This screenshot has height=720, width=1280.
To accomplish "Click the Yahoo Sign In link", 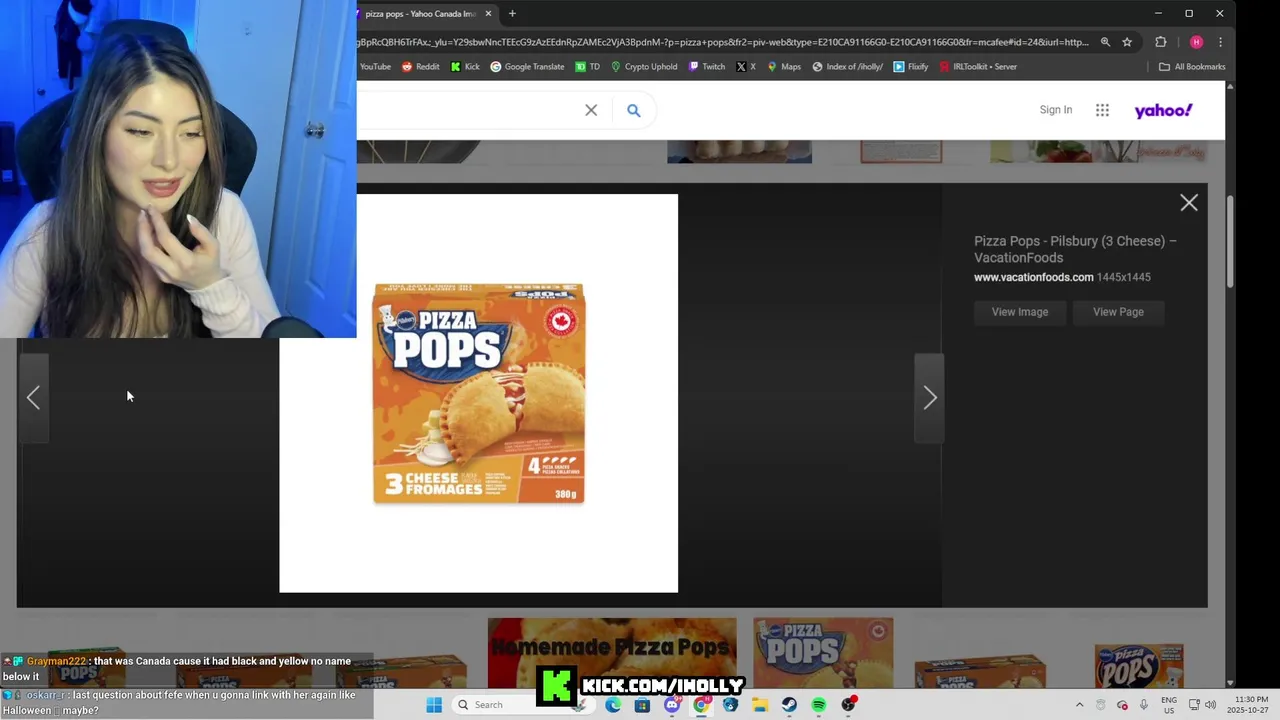I will point(1055,110).
